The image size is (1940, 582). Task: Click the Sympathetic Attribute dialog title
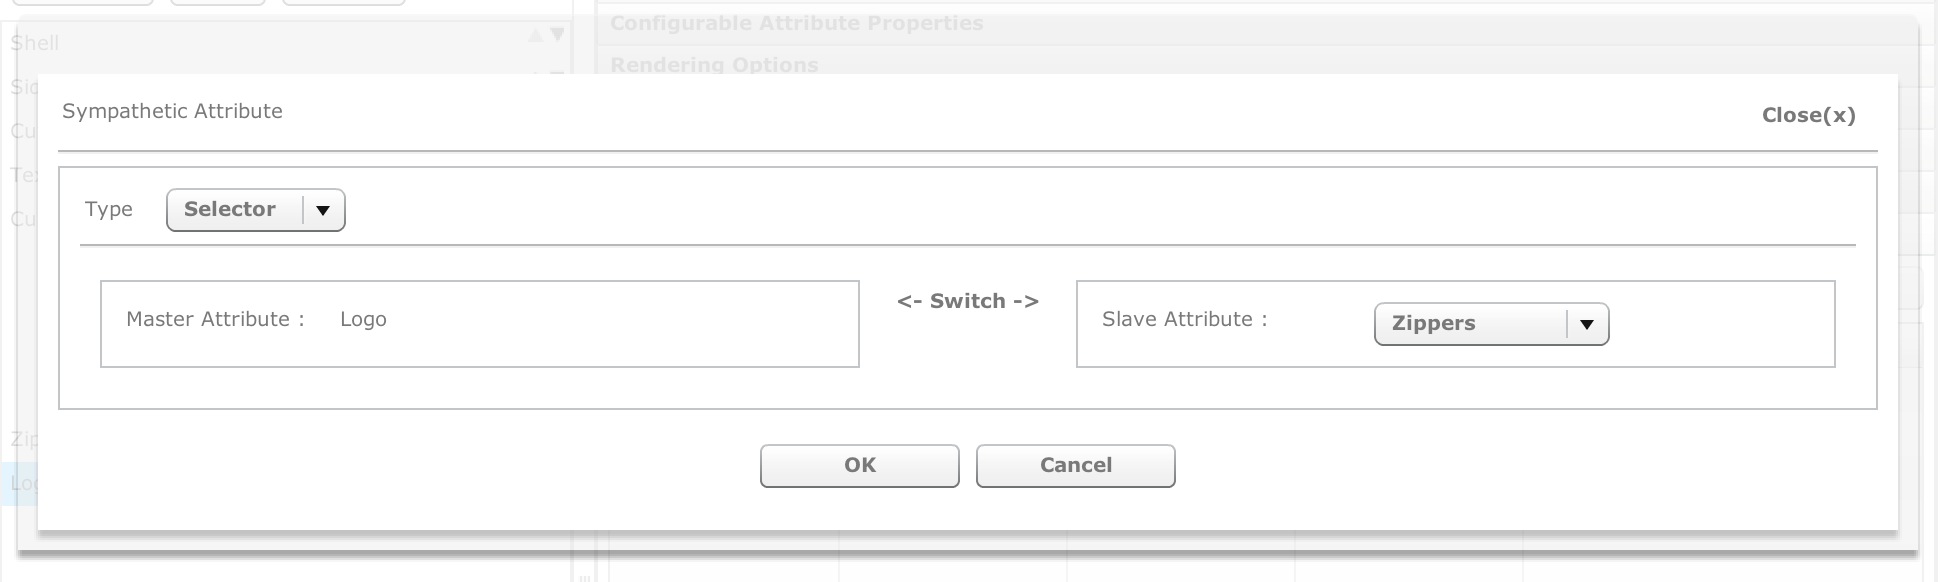click(x=172, y=111)
